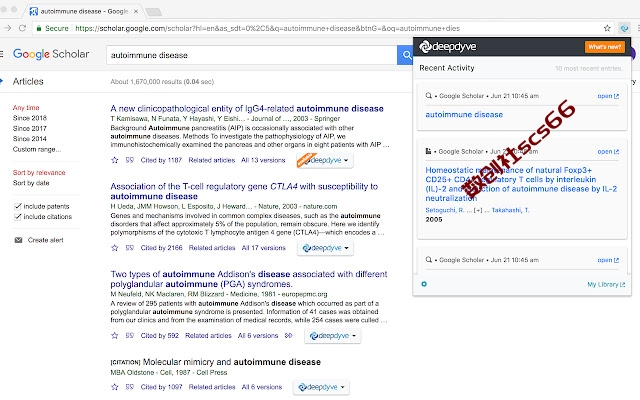This screenshot has height=400, width=640.
Task: Select Sort by date
Action: coord(31,183)
